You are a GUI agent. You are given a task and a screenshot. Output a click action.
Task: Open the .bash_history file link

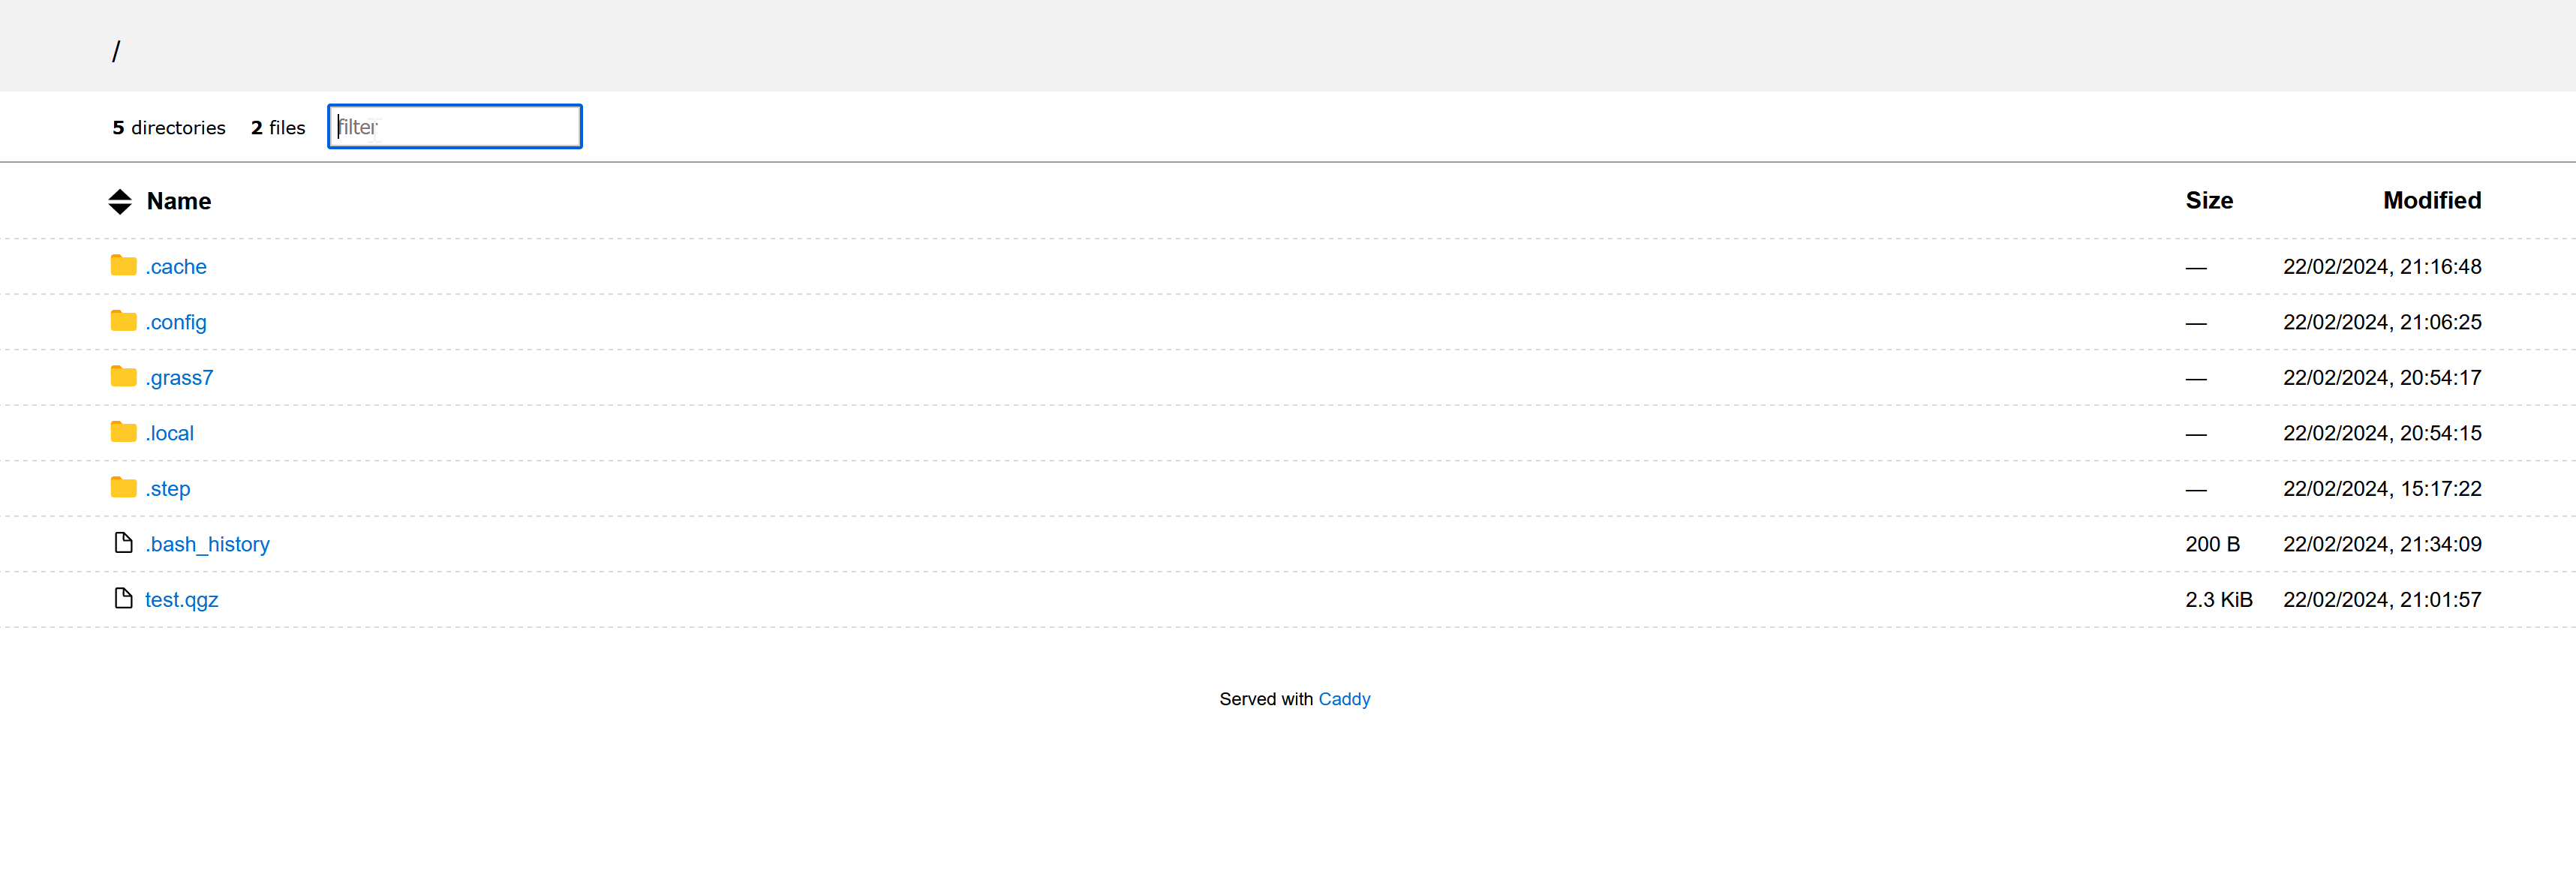click(207, 544)
